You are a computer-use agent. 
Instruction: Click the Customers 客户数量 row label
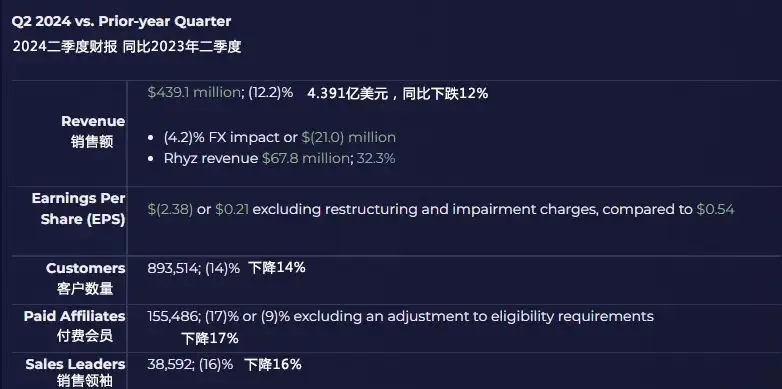(85, 278)
